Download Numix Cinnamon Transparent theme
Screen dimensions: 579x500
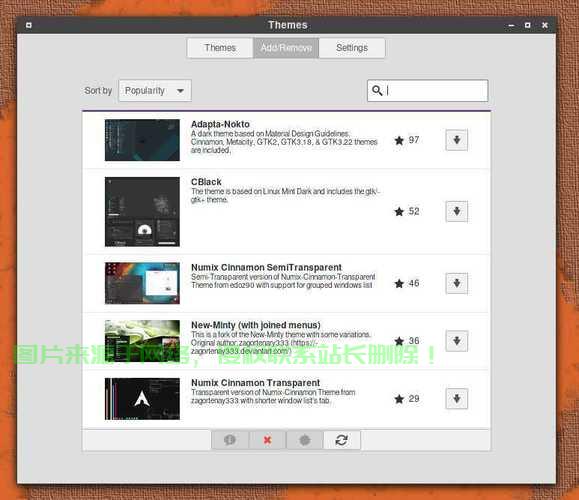pos(456,399)
